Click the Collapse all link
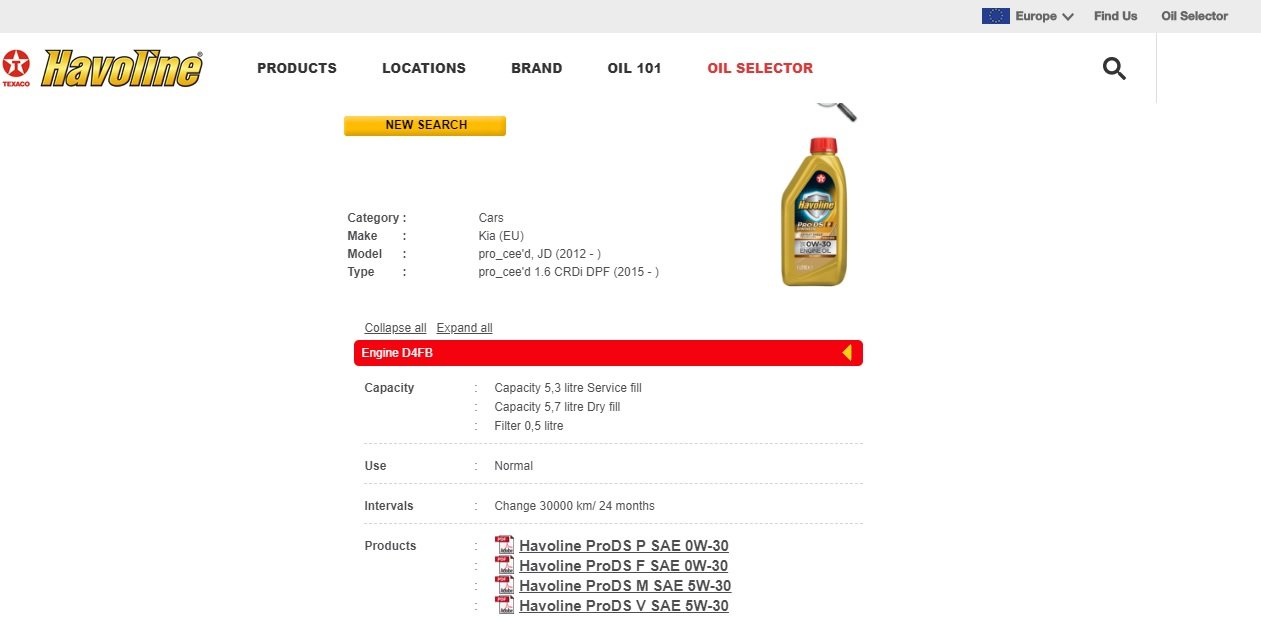Screen dimensions: 1261x625 [395, 328]
